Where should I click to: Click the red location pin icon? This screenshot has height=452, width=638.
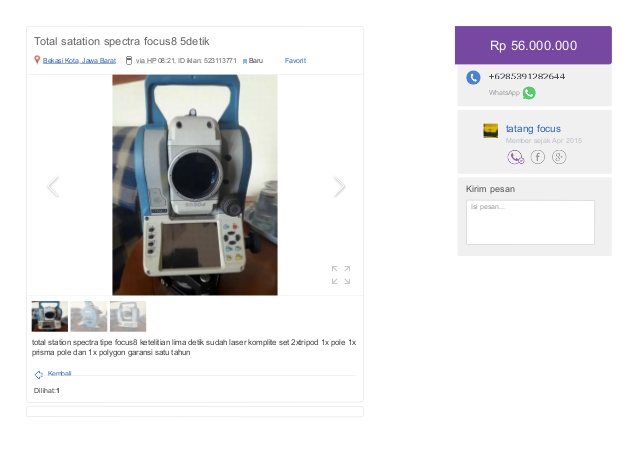pyautogui.click(x=37, y=60)
